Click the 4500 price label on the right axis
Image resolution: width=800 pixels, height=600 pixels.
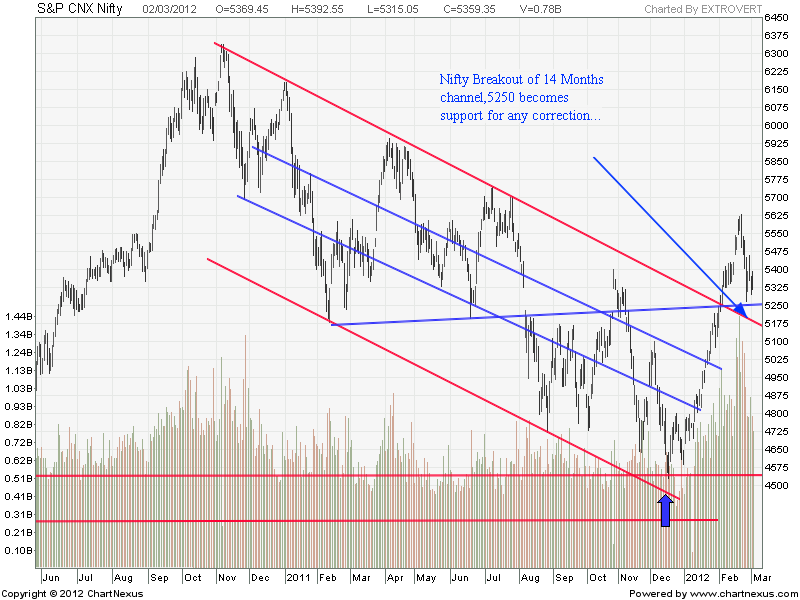[x=775, y=486]
